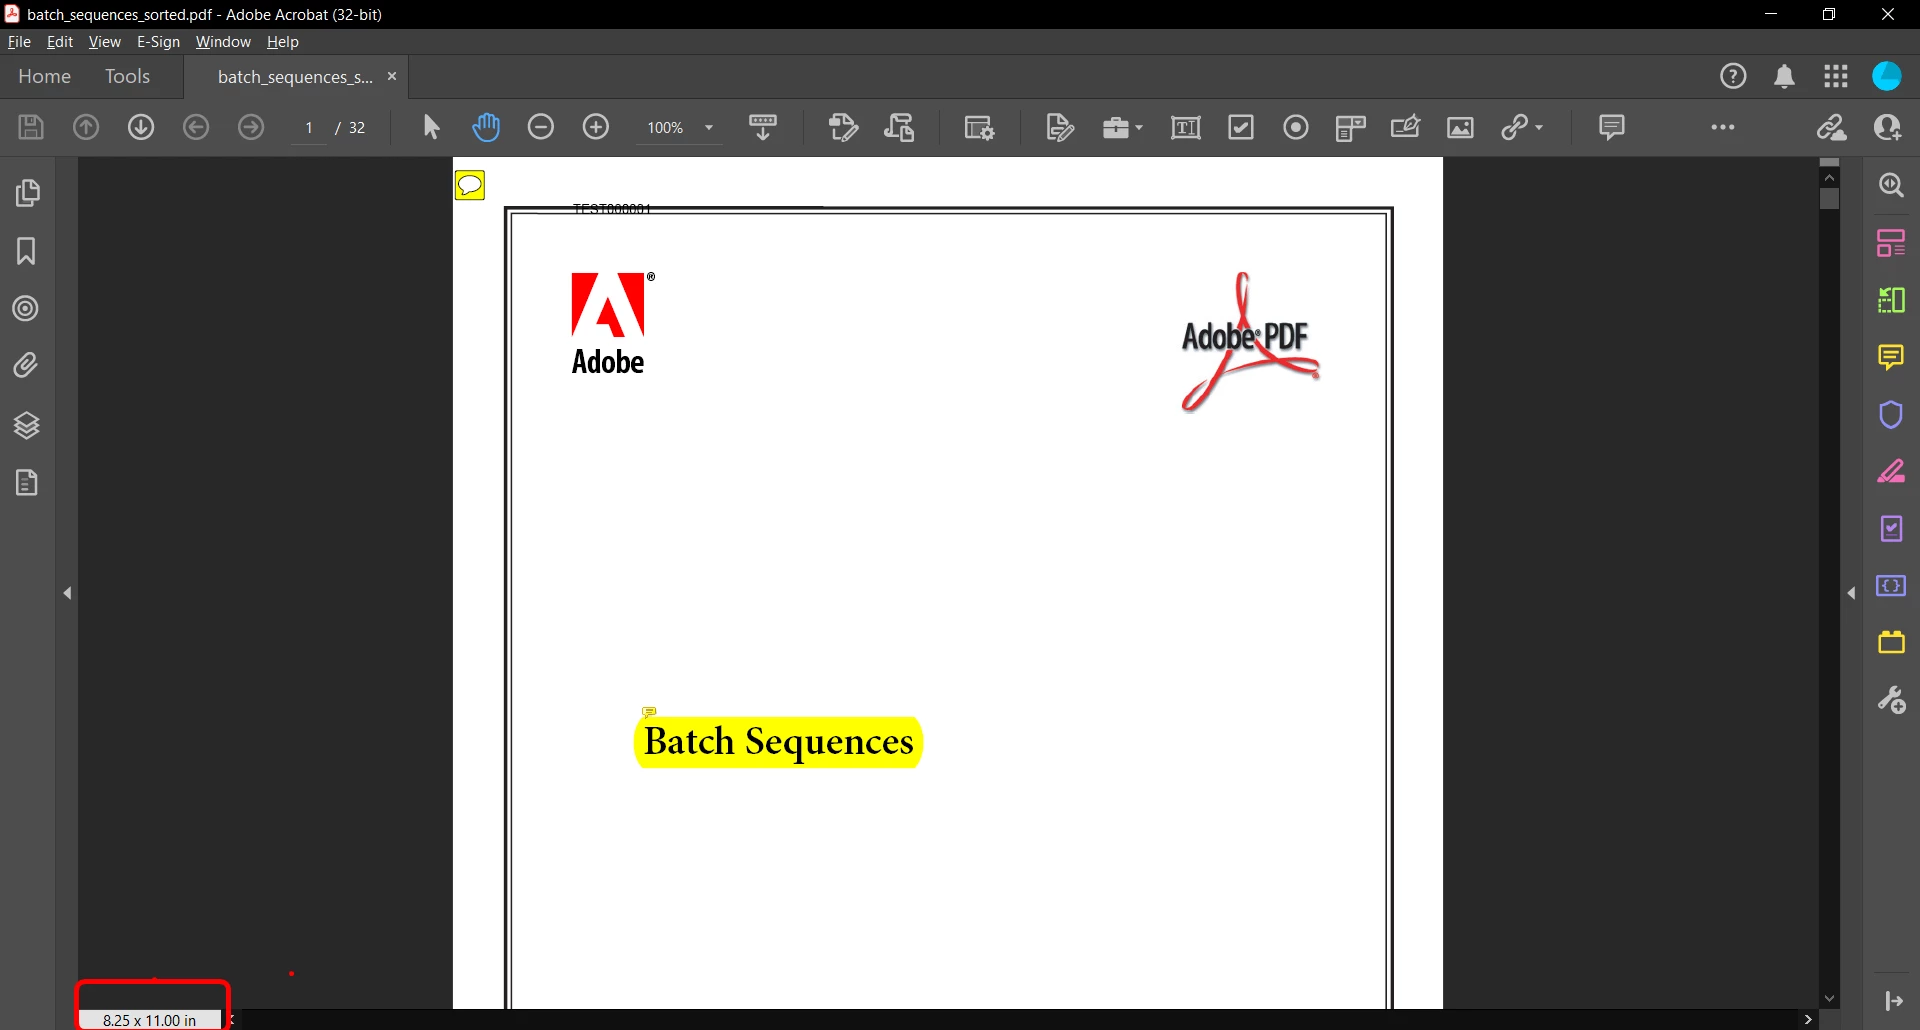
Task: Open the View menu
Action: 104,42
